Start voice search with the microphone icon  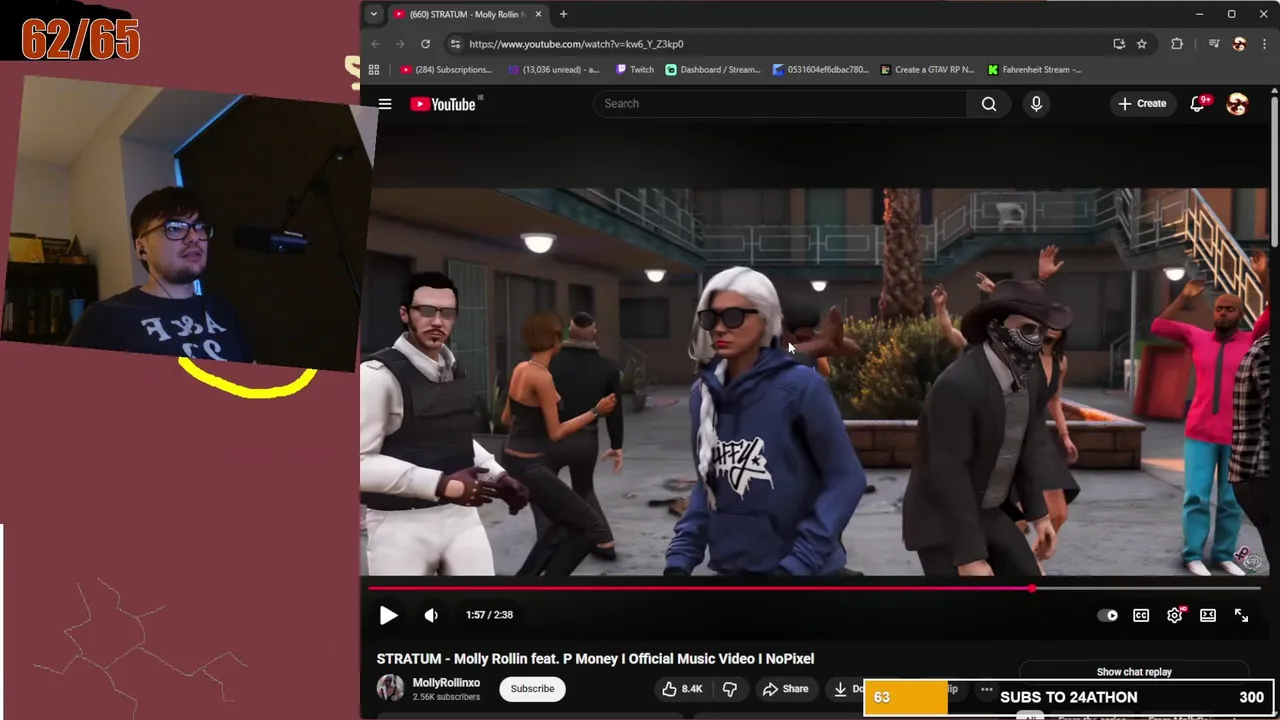coord(1036,103)
